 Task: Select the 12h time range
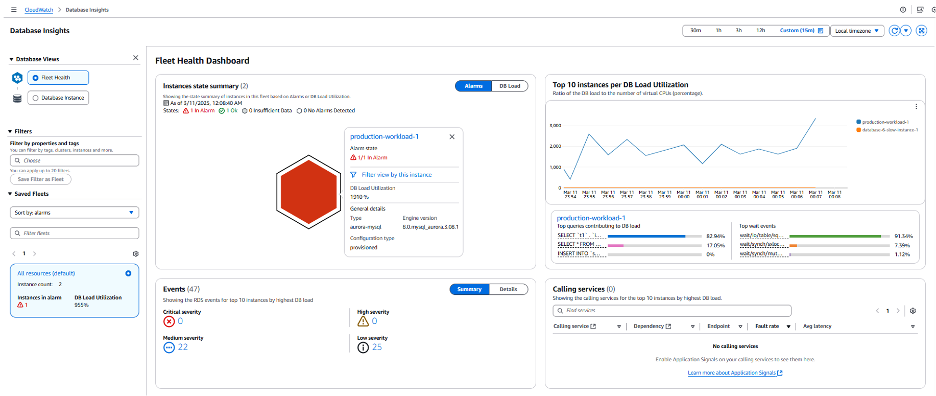point(760,30)
